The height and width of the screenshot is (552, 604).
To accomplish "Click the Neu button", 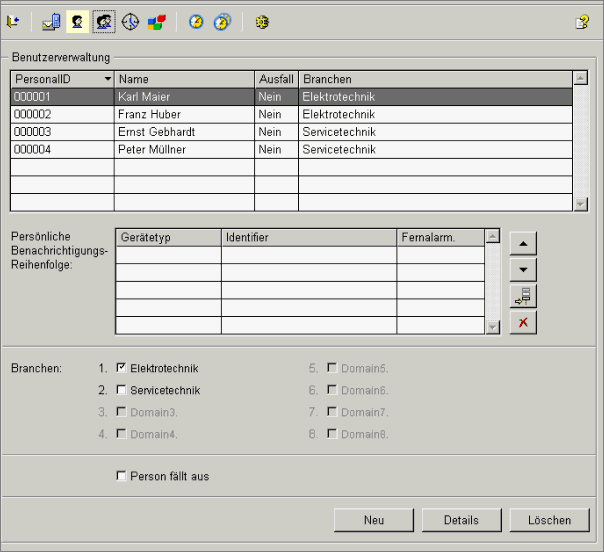I will coord(374,520).
